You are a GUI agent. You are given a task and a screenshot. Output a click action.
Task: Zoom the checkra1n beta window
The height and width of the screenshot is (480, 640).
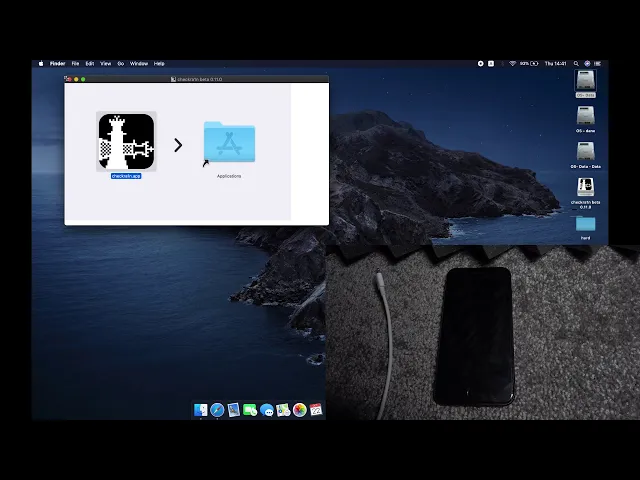pos(83,79)
